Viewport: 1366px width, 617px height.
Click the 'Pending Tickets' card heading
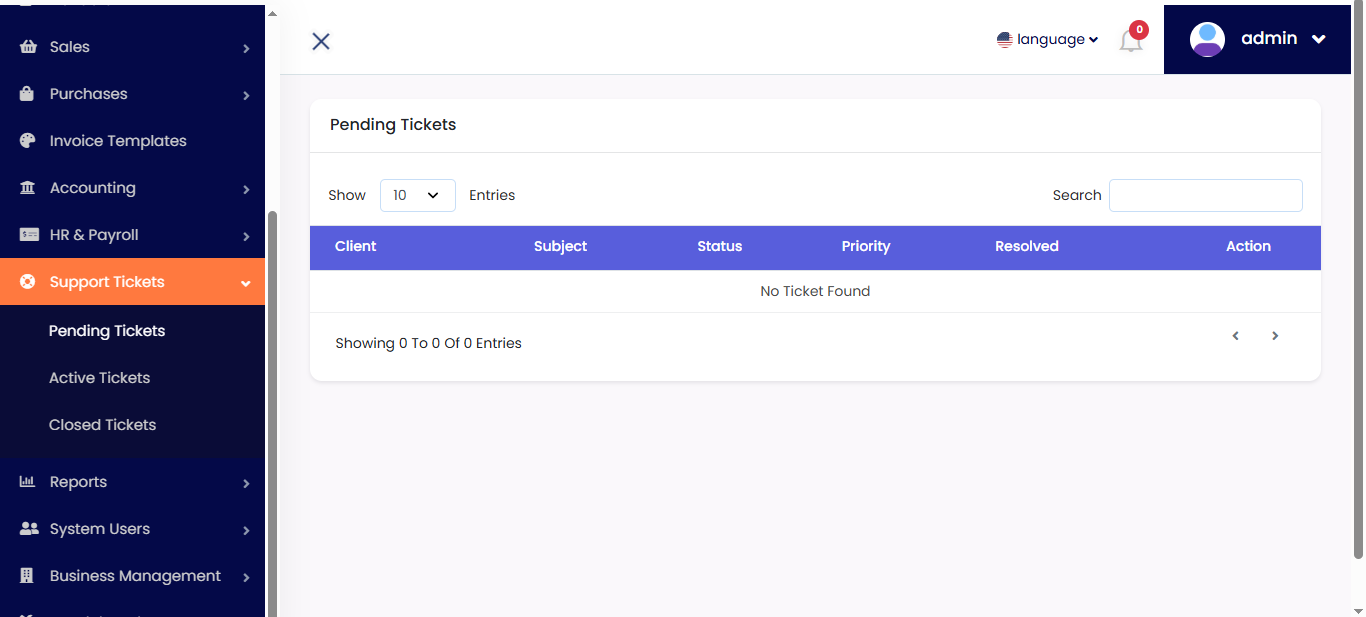click(393, 125)
